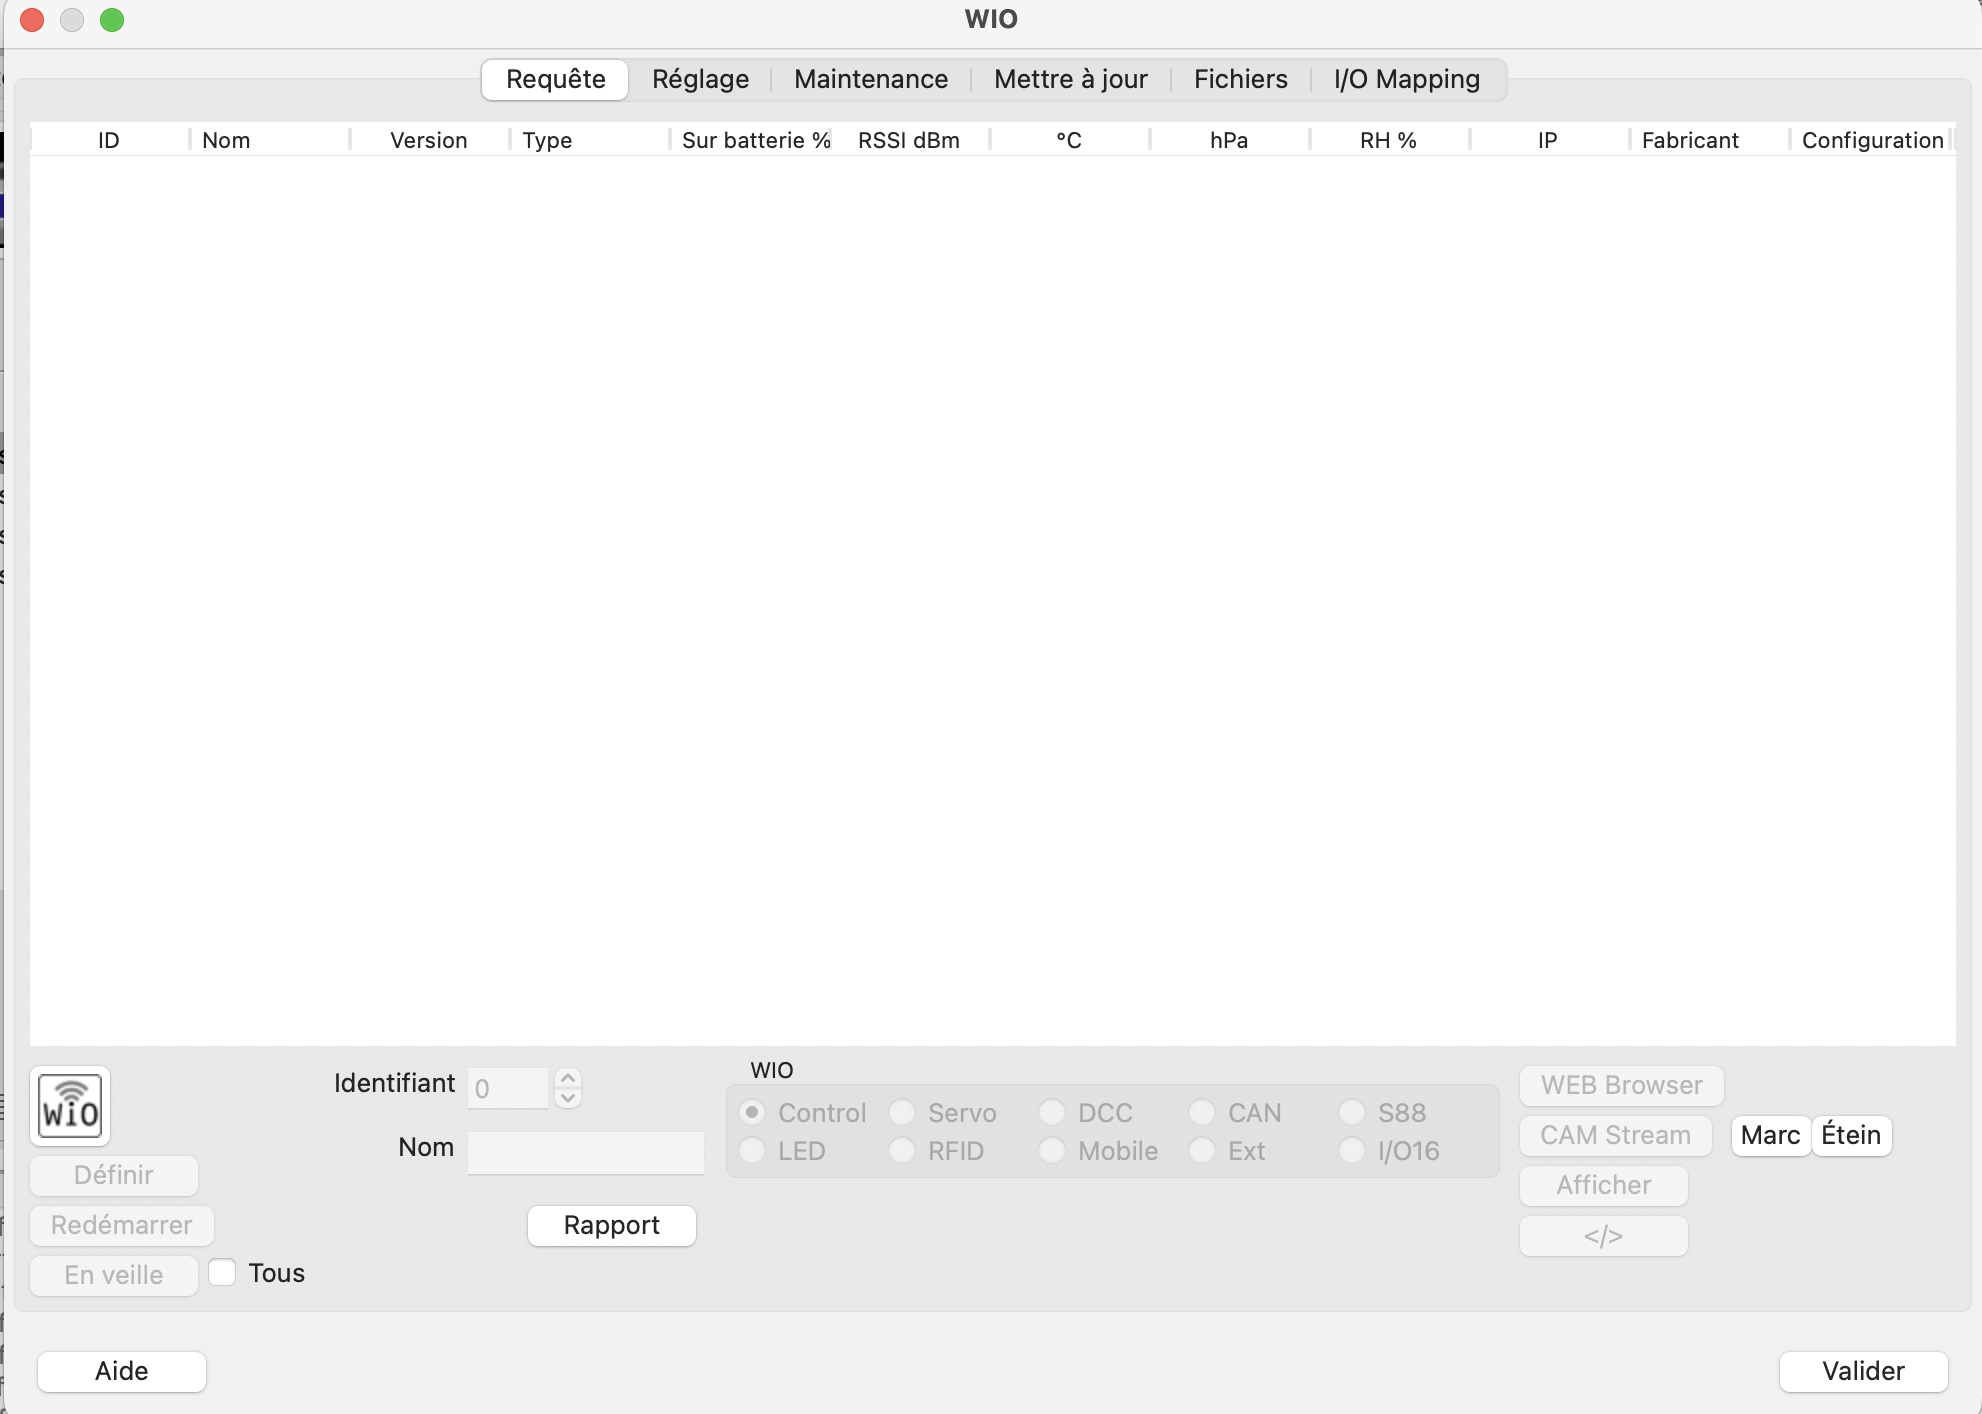Go to the I/O Mapping tab
Image resolution: width=1982 pixels, height=1414 pixels.
click(x=1406, y=79)
